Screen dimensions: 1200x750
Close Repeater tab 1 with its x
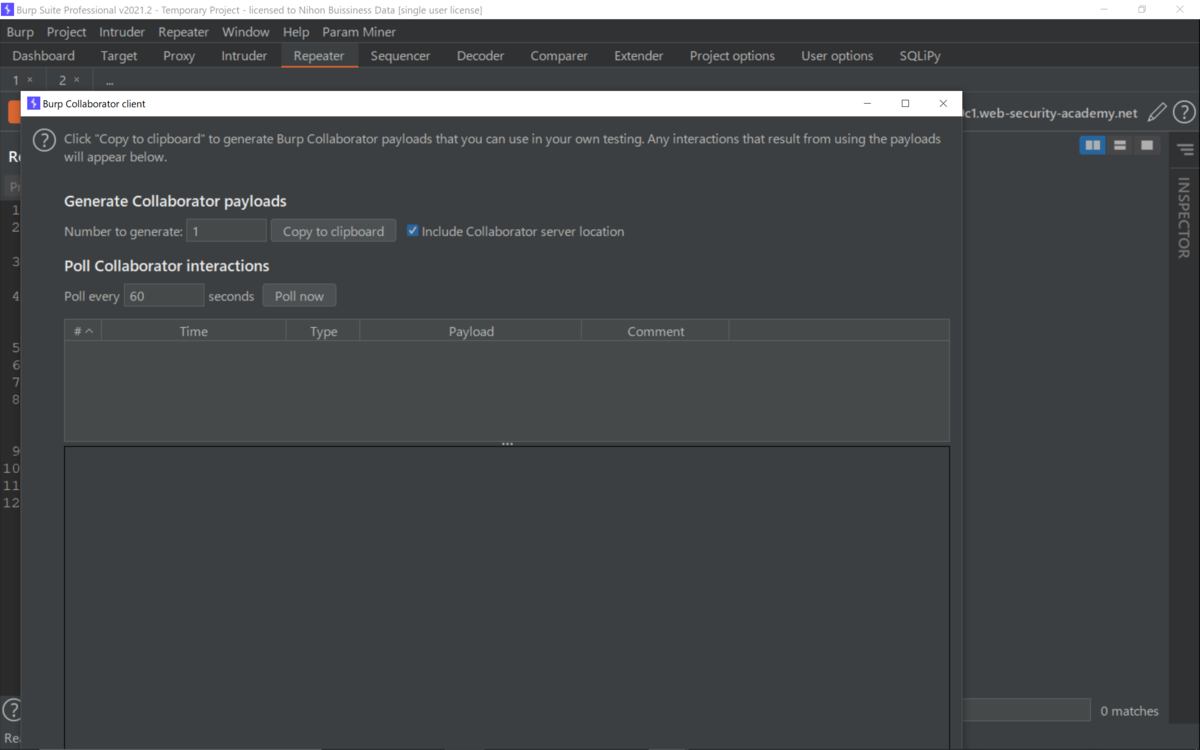coord(30,80)
